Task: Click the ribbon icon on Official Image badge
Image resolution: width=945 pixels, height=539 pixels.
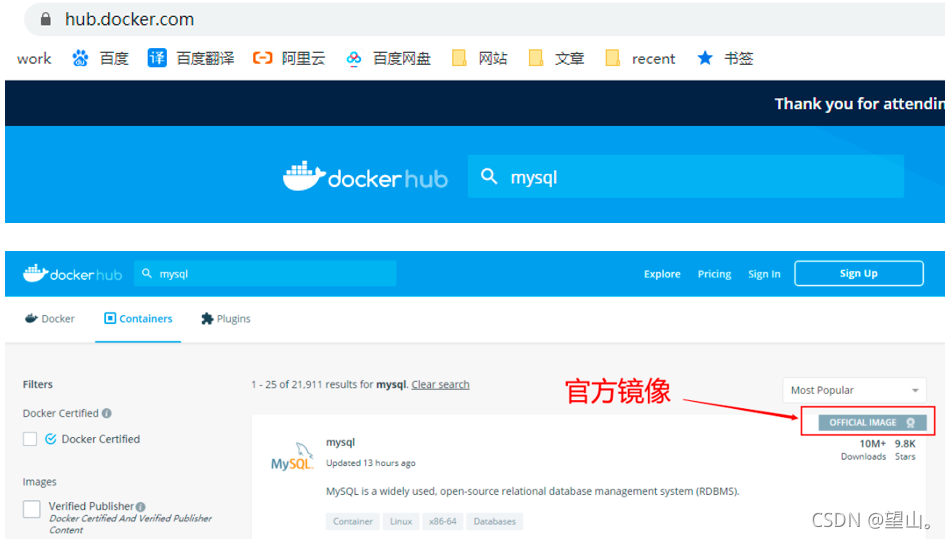Action: tap(911, 423)
